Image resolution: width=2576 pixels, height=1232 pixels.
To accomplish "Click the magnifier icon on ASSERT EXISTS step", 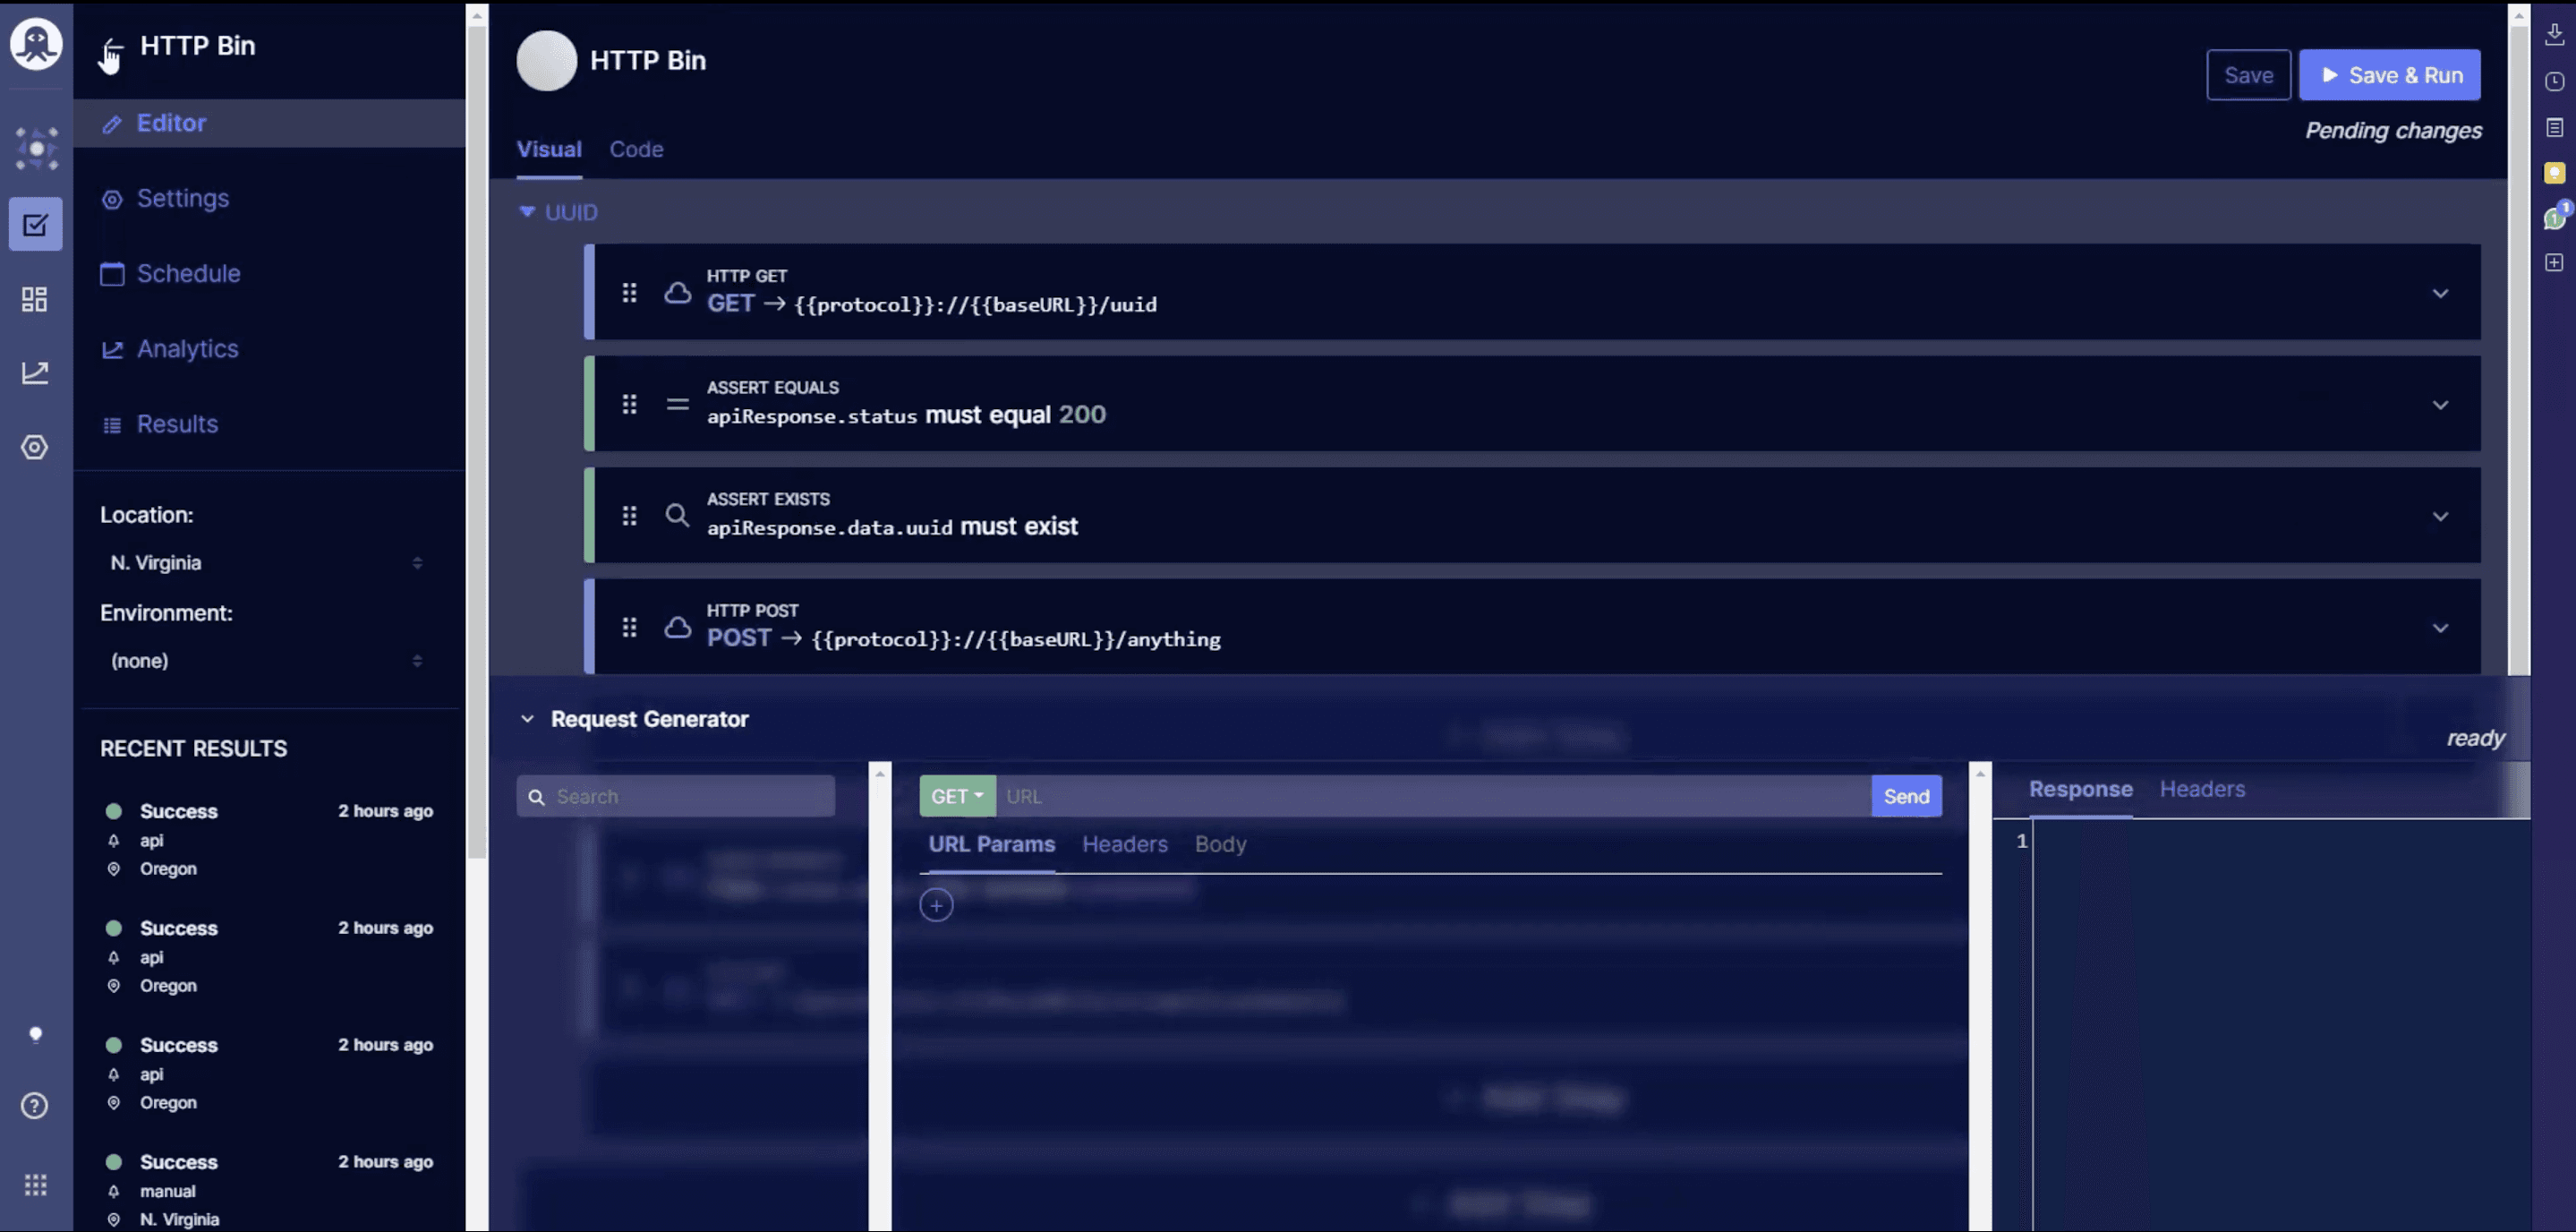I will tap(677, 516).
